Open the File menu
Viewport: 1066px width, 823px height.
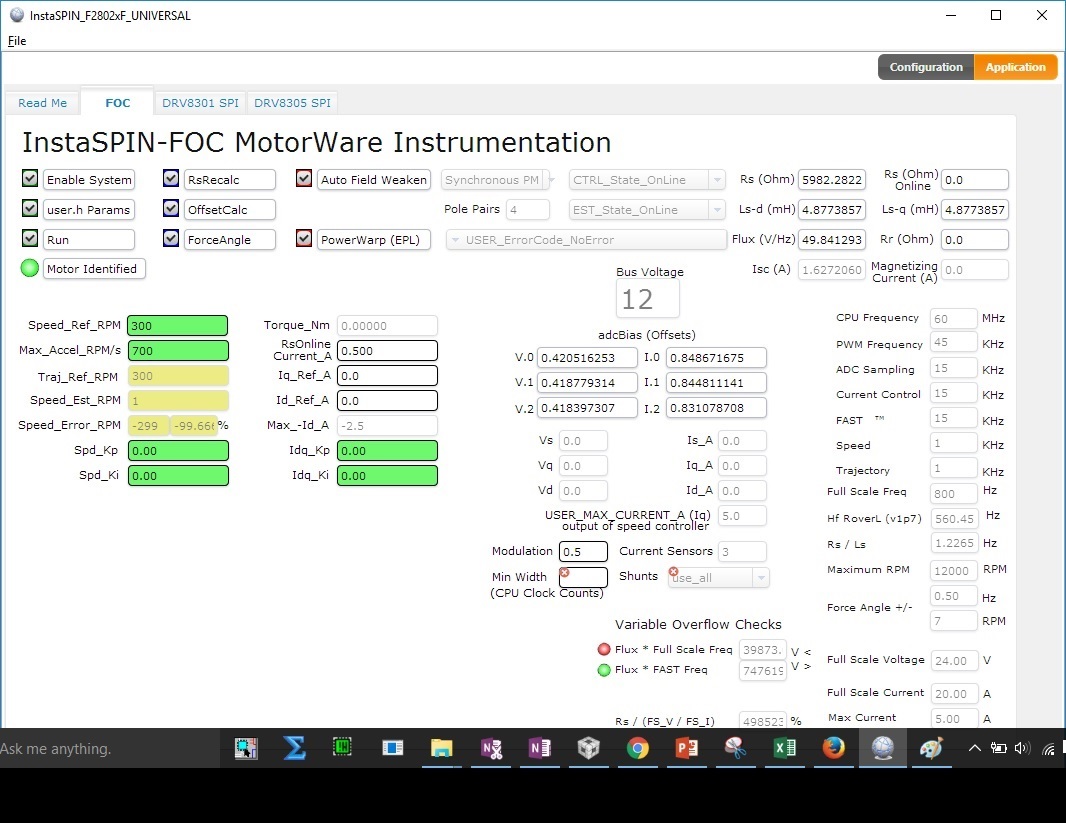(x=17, y=41)
